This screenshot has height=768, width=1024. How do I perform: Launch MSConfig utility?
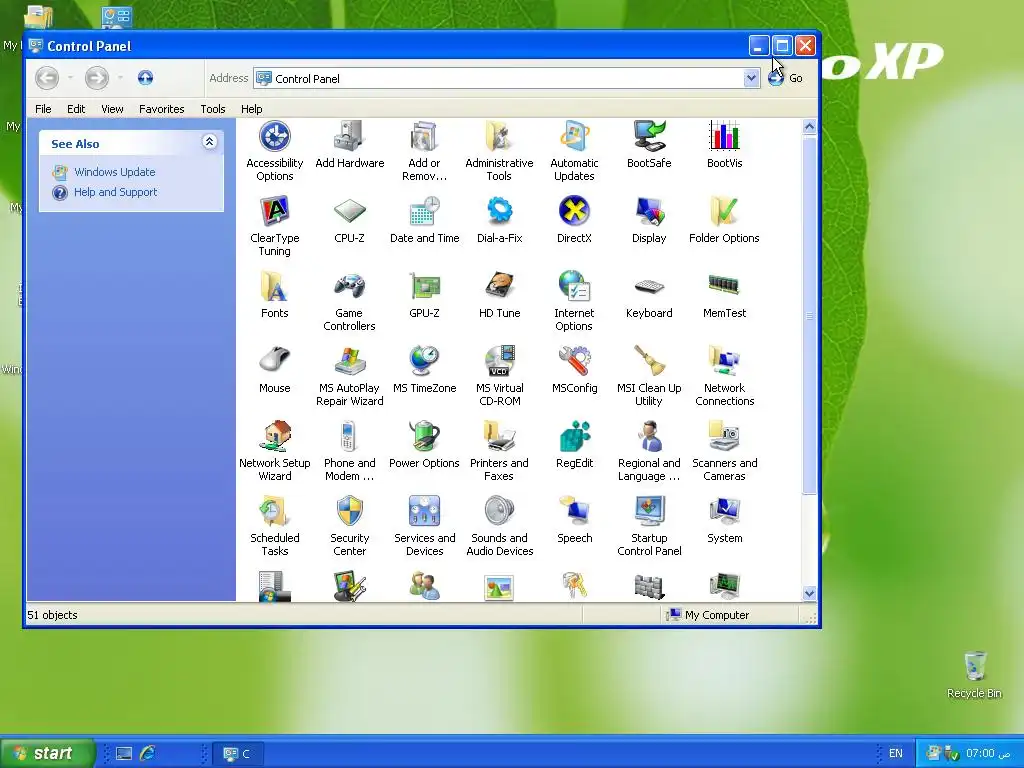(x=574, y=370)
